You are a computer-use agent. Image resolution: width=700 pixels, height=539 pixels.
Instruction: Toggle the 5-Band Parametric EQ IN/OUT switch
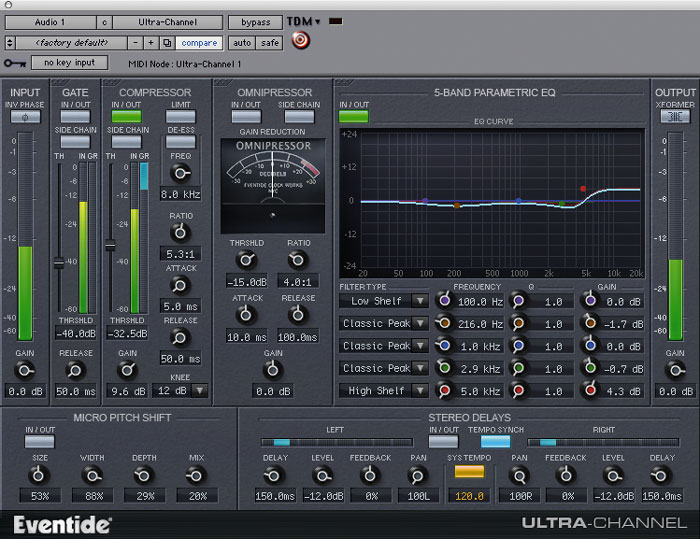click(x=353, y=117)
